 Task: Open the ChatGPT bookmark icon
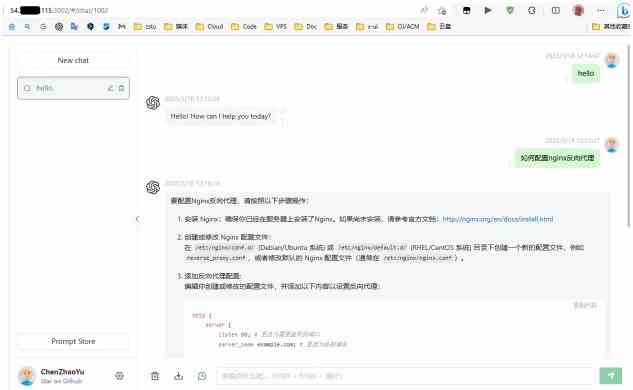tap(59, 27)
